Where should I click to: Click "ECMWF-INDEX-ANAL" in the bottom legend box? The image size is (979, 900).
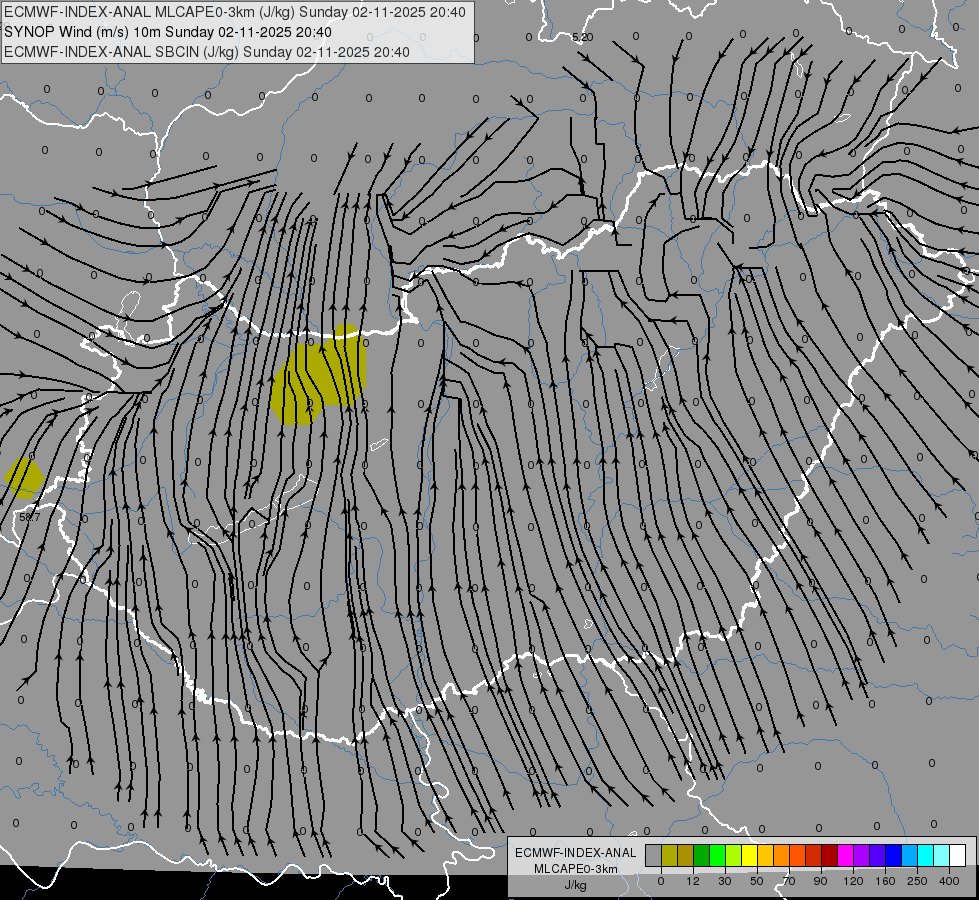pyautogui.click(x=575, y=853)
